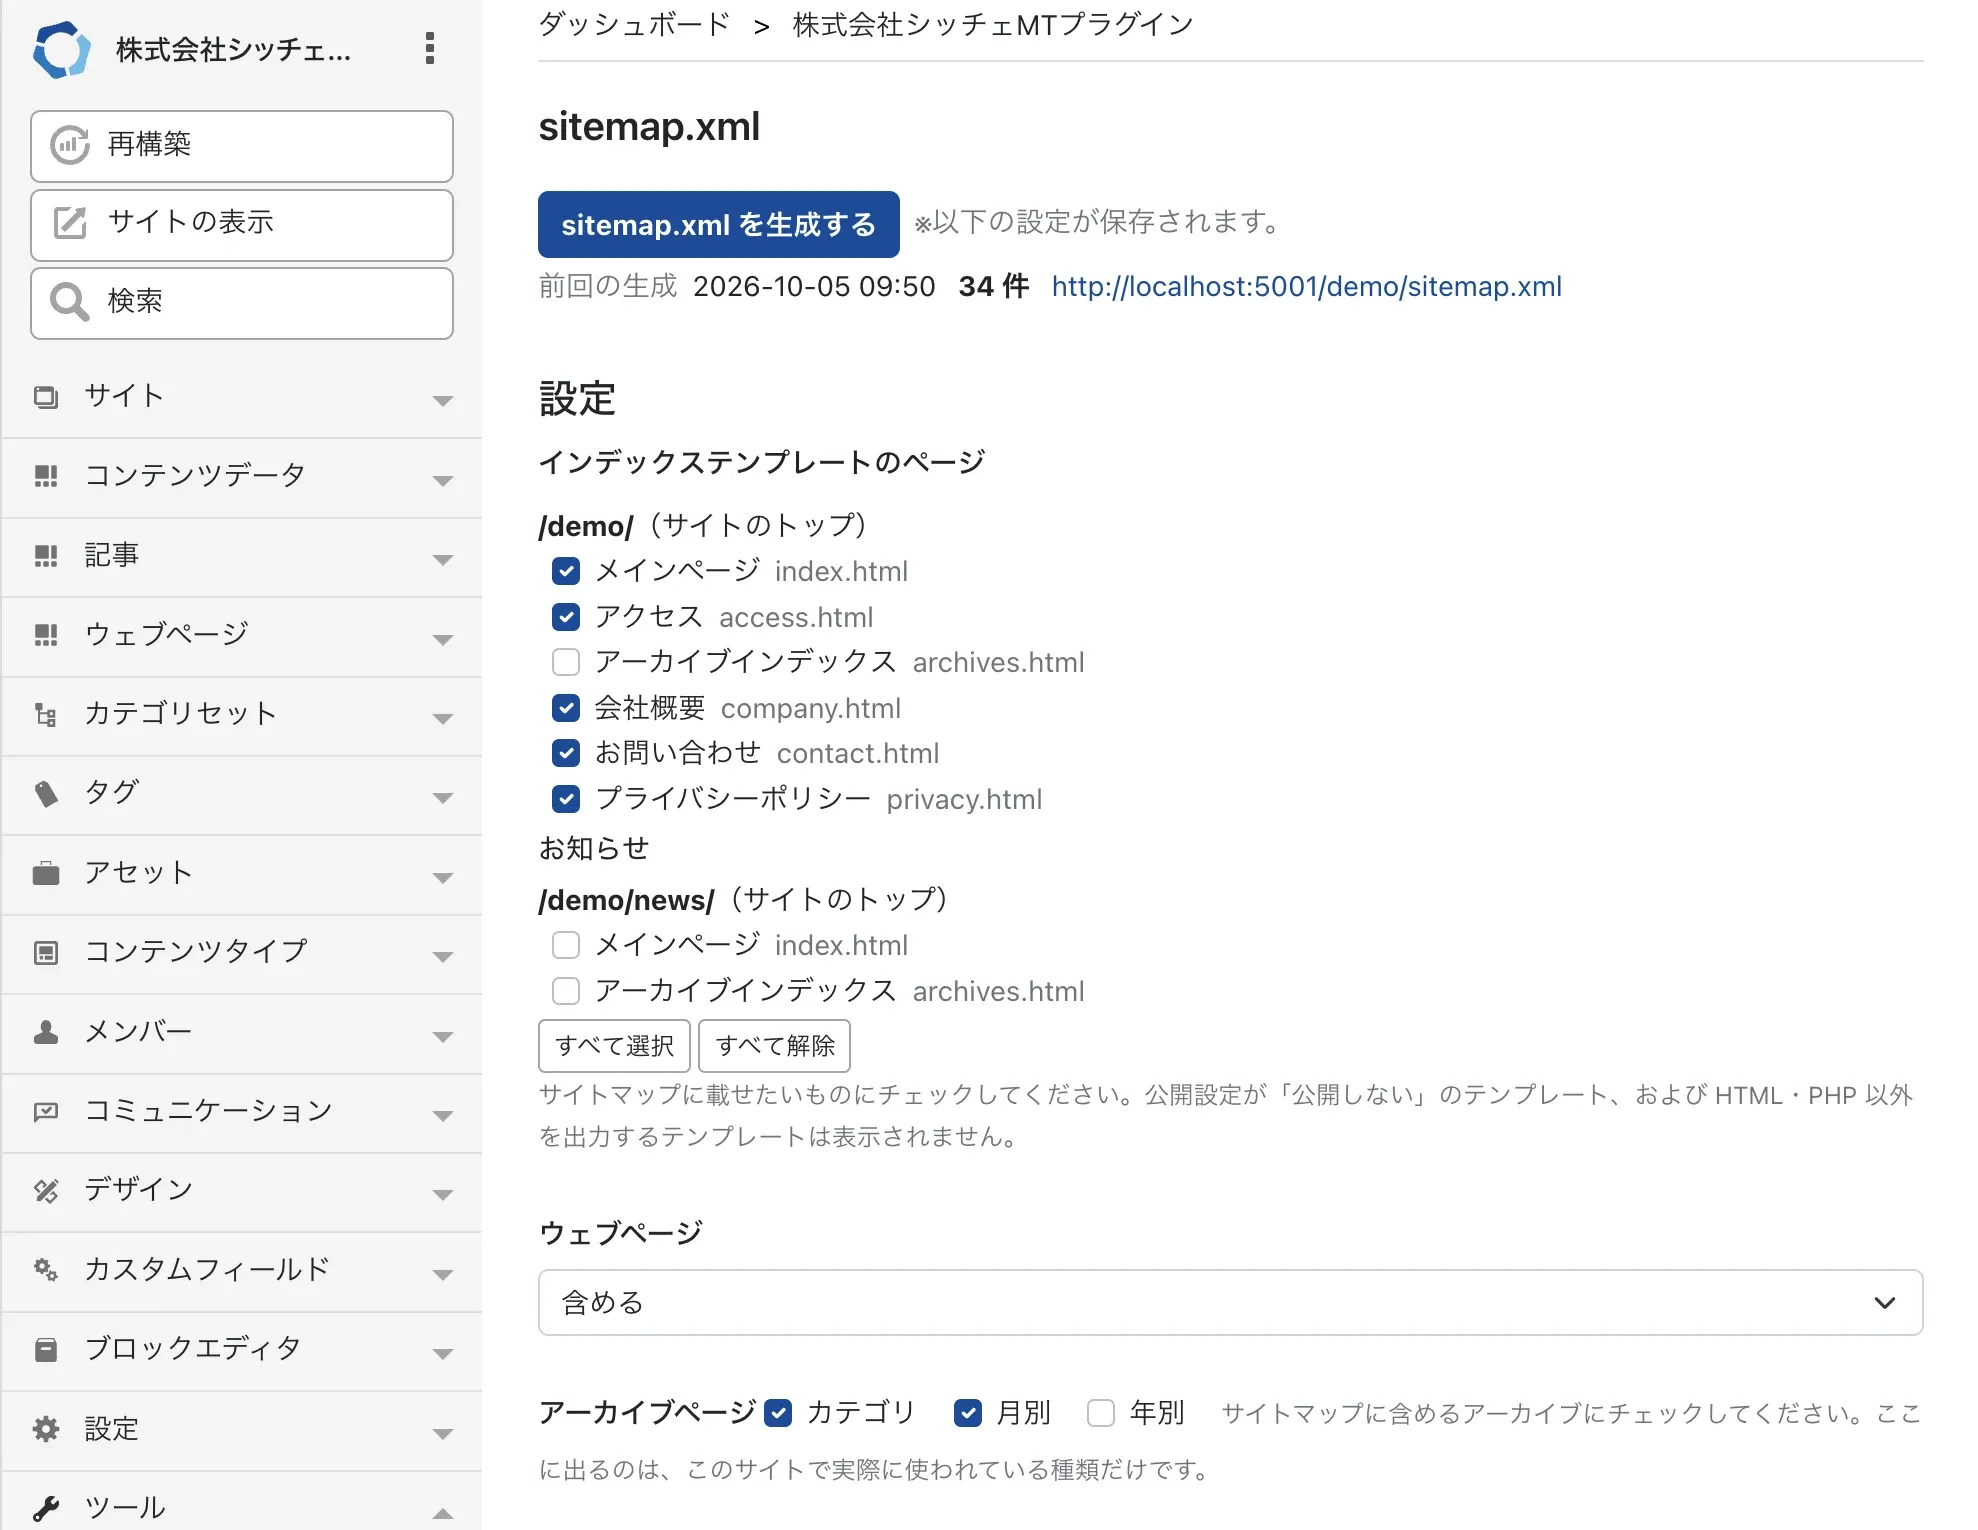This screenshot has height=1530, width=1978.
Task: Expand the ブロックエディタ sidebar arrow
Action: pyautogui.click(x=443, y=1354)
